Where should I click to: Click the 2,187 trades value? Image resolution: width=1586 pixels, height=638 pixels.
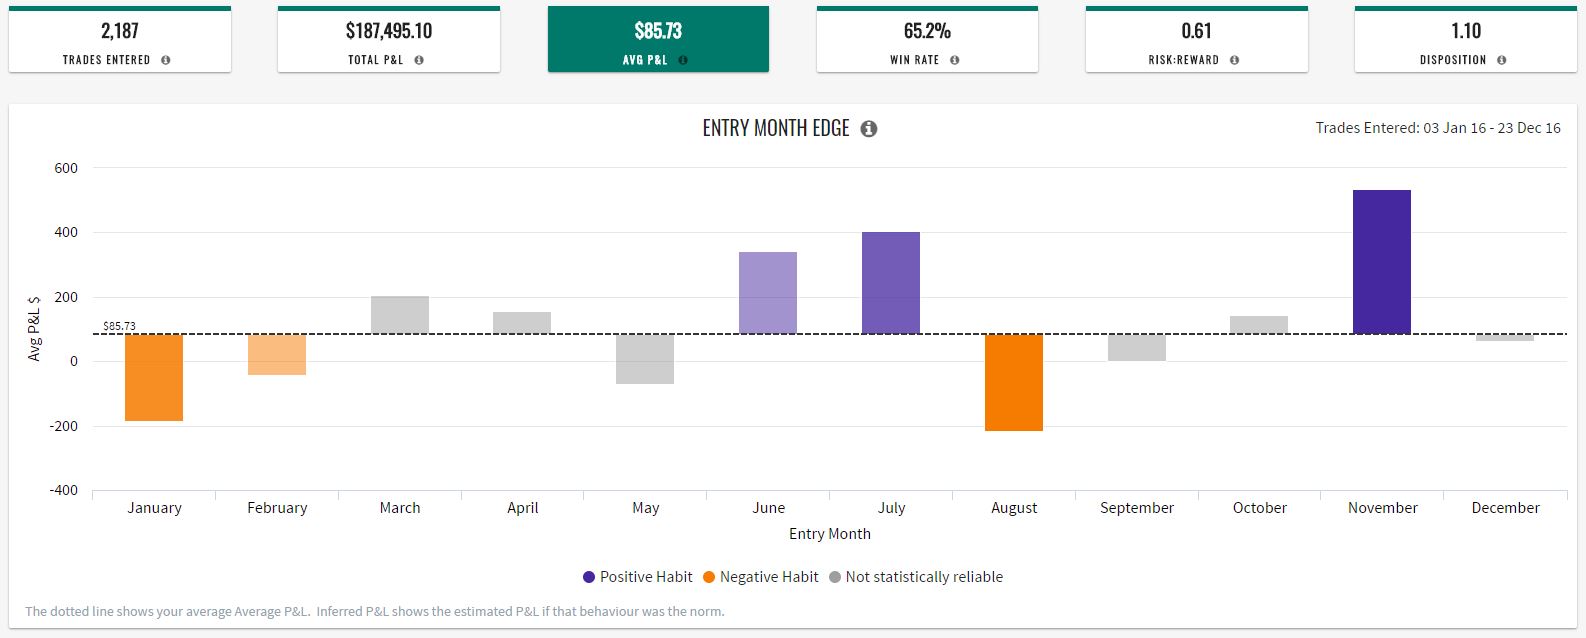tap(120, 31)
